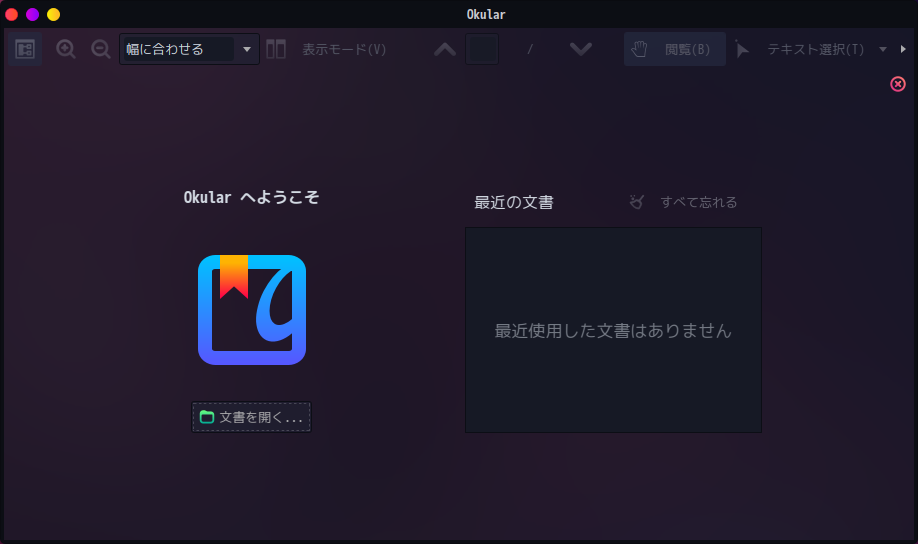The width and height of the screenshot is (918, 544).
Task: Click the Okular へようこそ heading
Action: tap(251, 197)
